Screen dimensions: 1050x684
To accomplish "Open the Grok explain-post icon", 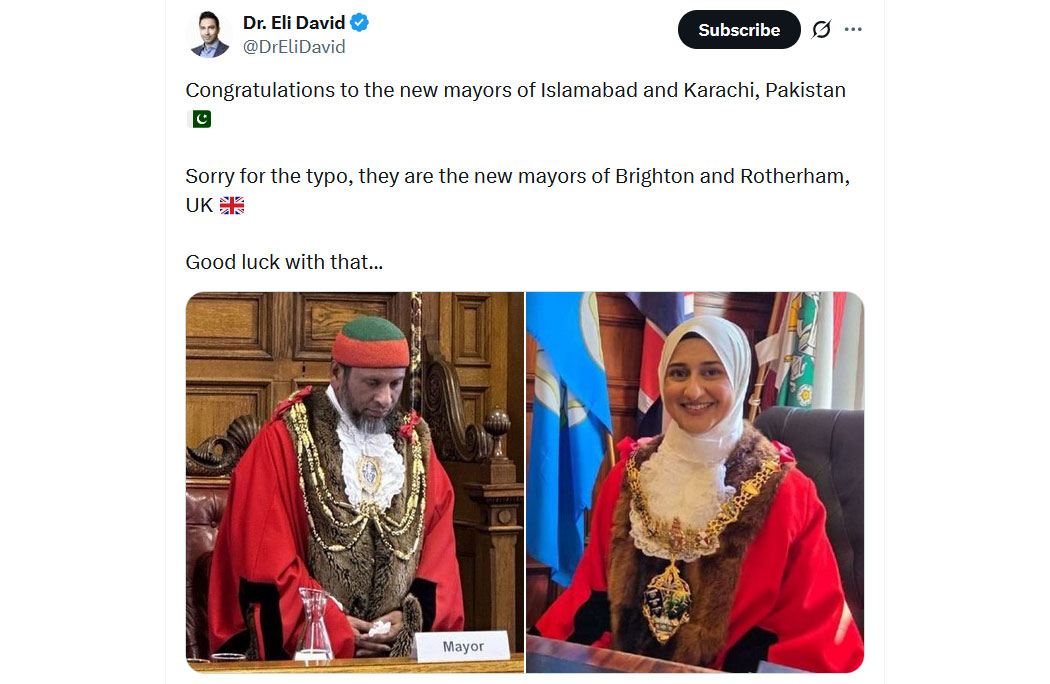I will click(x=822, y=29).
